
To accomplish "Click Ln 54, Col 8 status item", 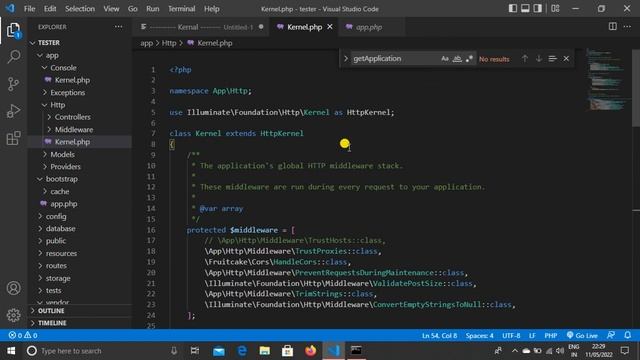I will (x=439, y=336).
